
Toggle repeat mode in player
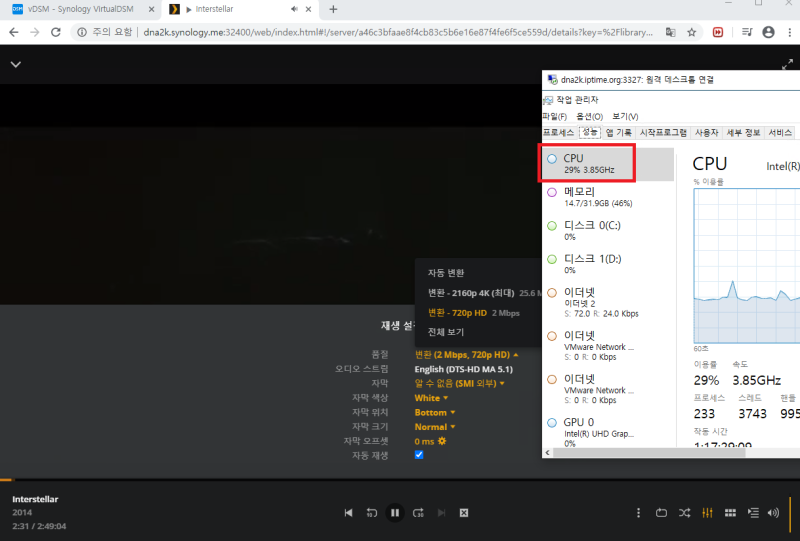coord(661,512)
